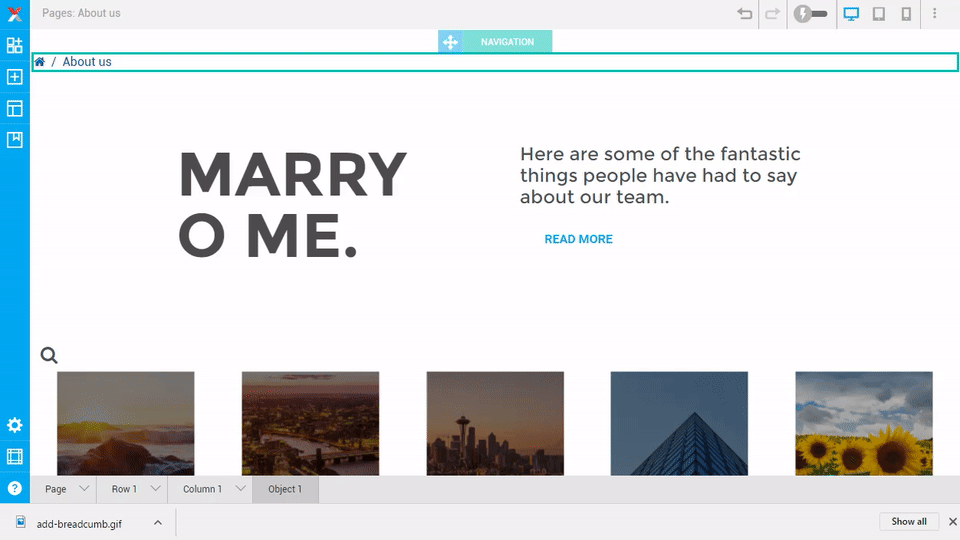Open the downloaded add-breadcumb.gif file
The image size is (960, 540).
click(79, 523)
